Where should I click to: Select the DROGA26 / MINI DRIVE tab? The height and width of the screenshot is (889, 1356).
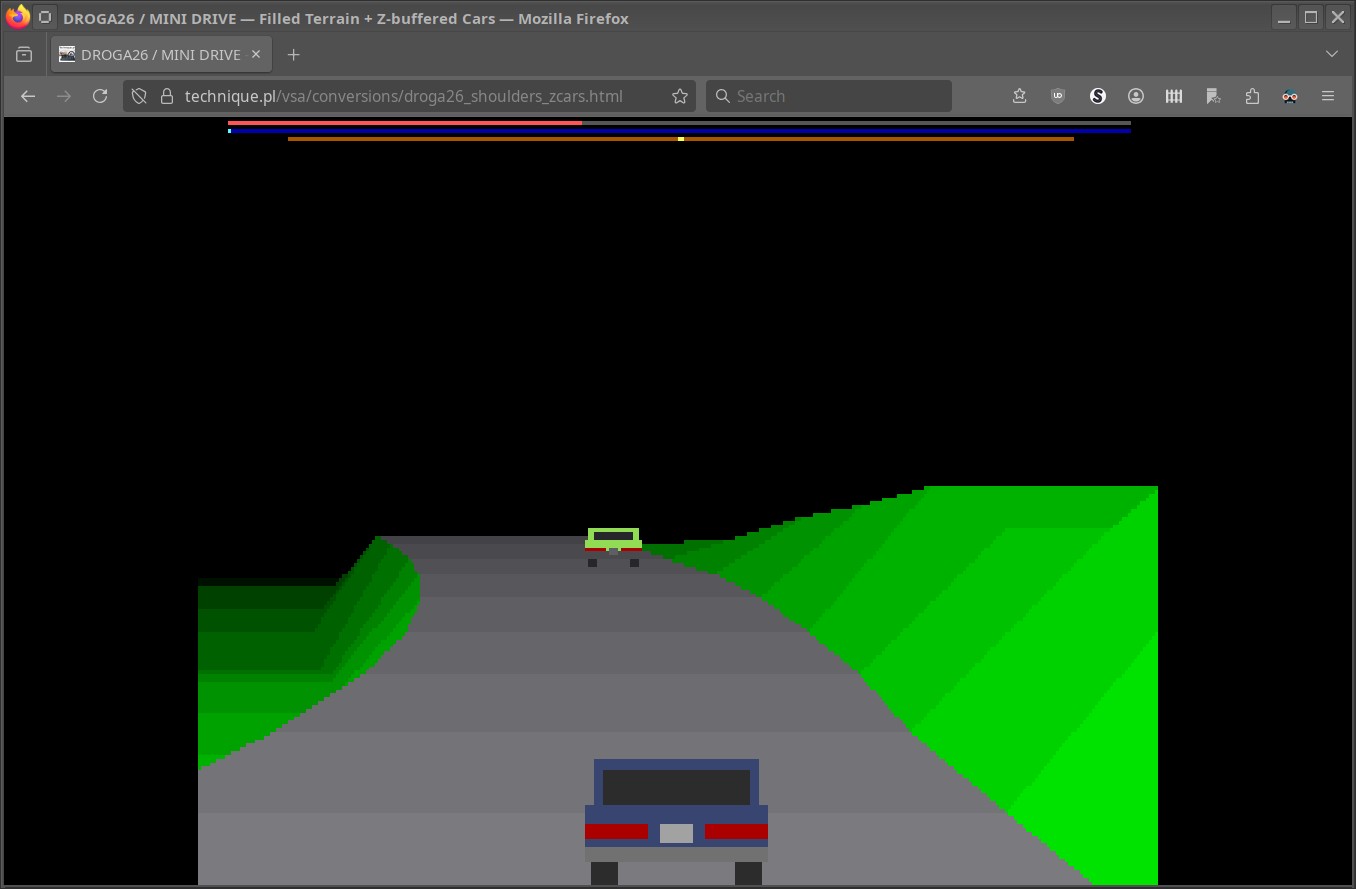coord(161,54)
